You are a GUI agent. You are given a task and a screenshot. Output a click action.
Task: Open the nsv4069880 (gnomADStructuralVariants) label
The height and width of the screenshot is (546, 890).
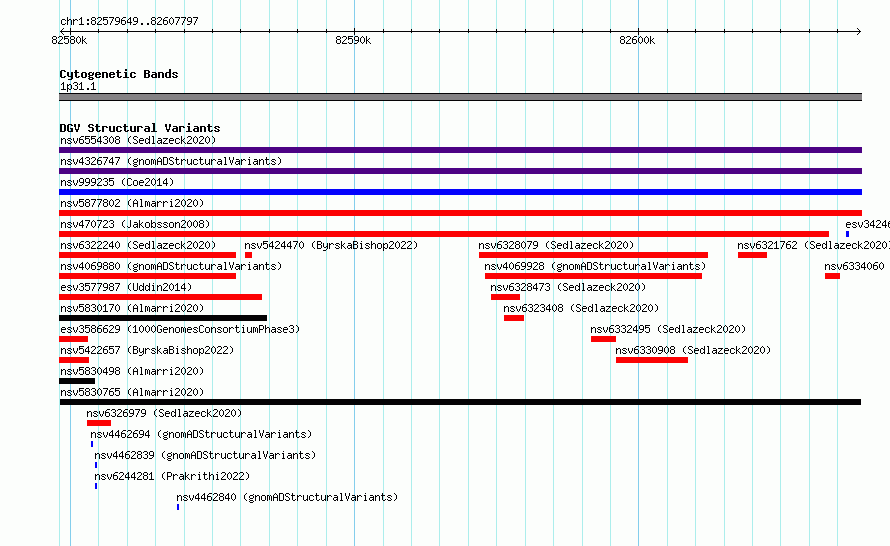point(171,266)
